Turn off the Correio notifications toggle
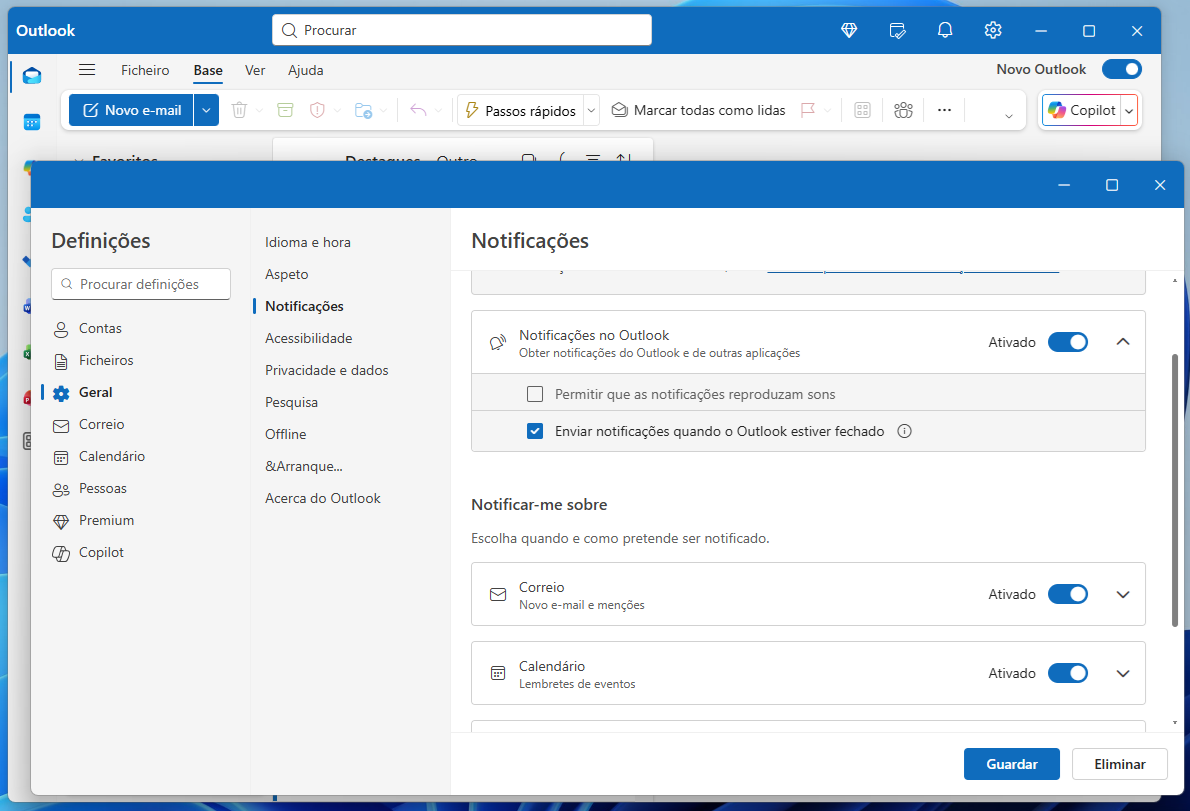 click(1067, 594)
